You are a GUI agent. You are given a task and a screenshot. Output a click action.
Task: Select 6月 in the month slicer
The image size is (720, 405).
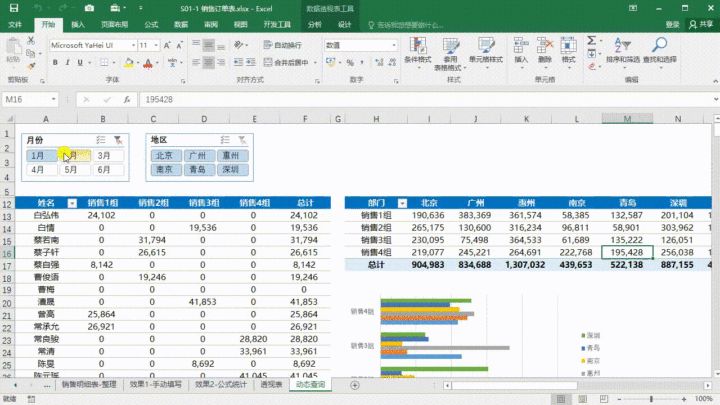(x=108, y=169)
